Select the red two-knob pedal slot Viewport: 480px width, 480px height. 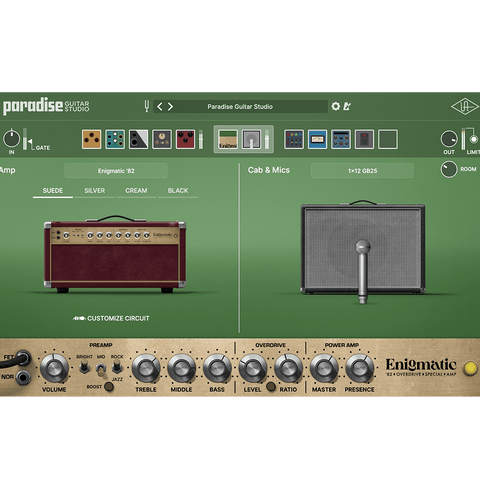pyautogui.click(x=185, y=139)
